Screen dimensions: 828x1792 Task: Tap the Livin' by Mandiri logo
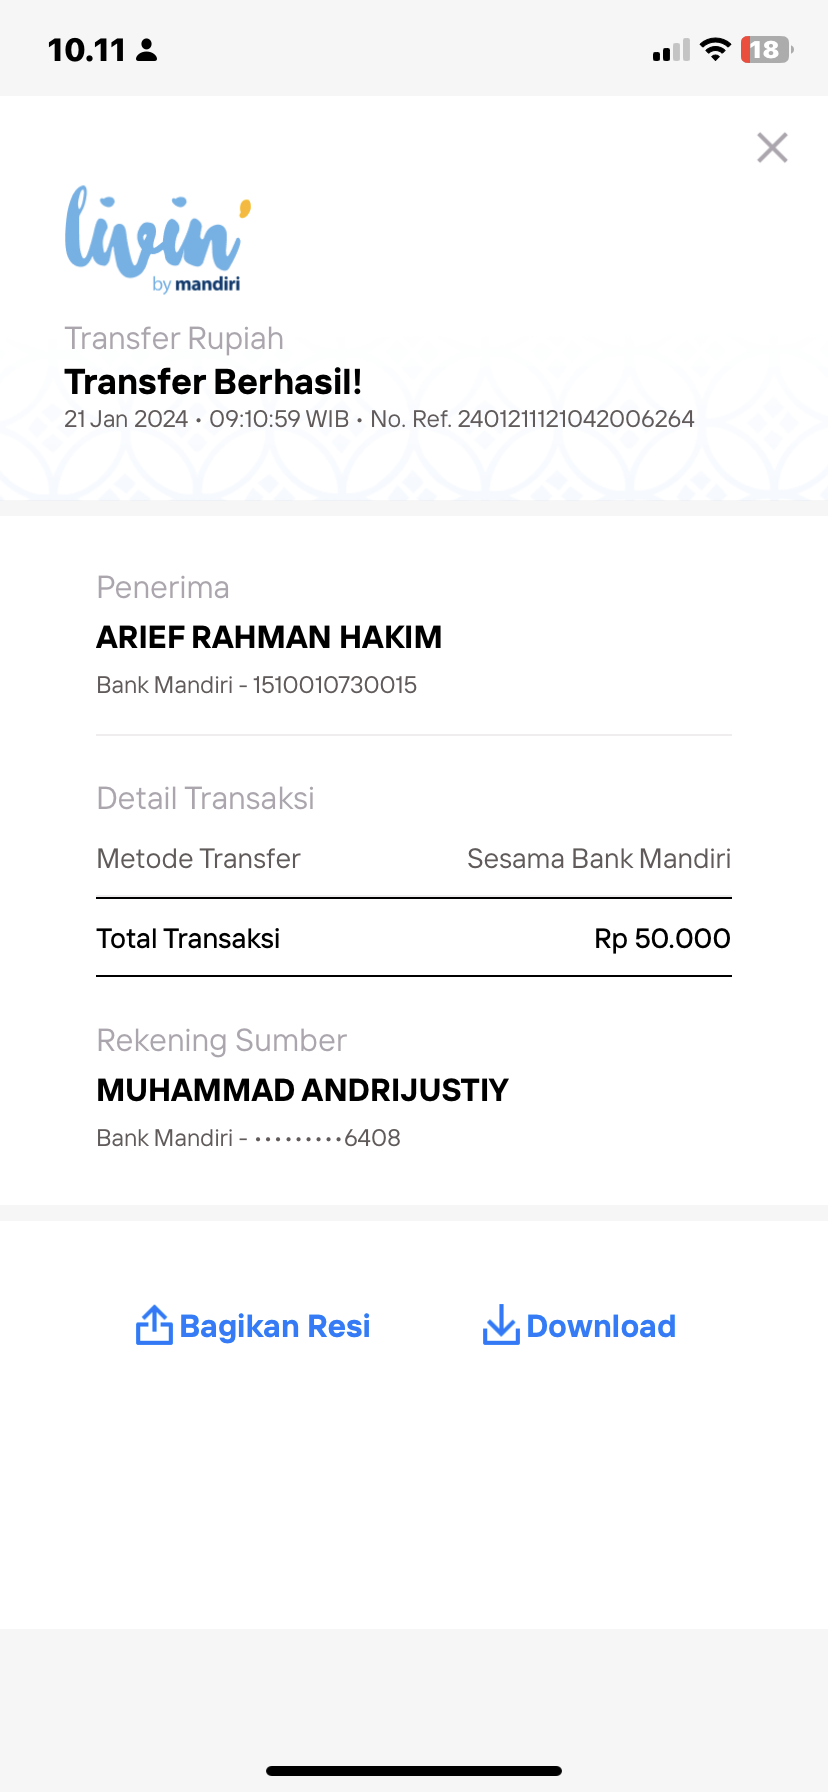pos(158,239)
